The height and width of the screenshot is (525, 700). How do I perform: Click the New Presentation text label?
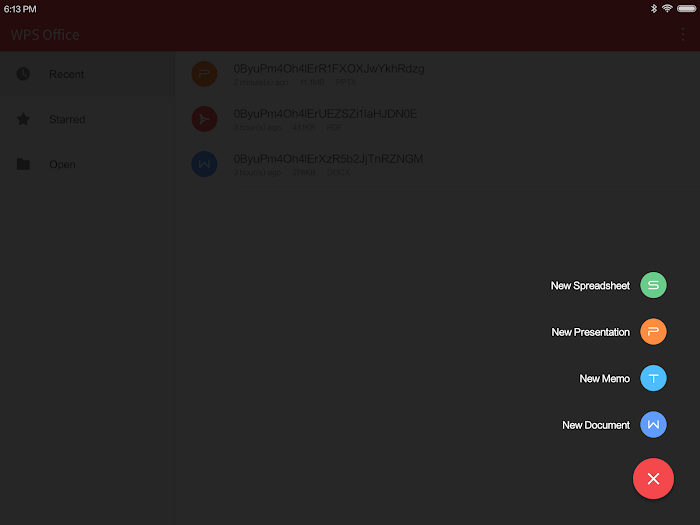pos(590,332)
